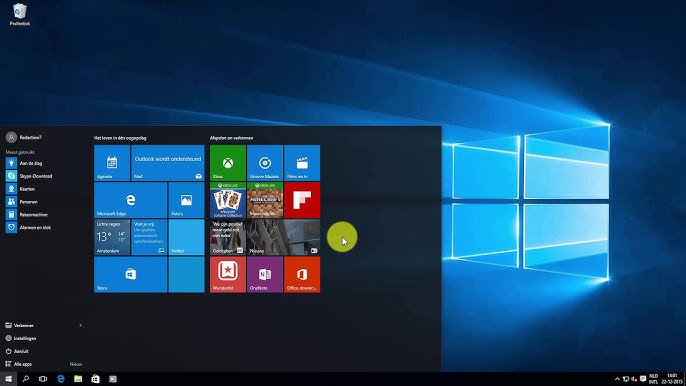Open the Films en tv tile
Viewport: 686px width, 386px height.
[x=302, y=163]
